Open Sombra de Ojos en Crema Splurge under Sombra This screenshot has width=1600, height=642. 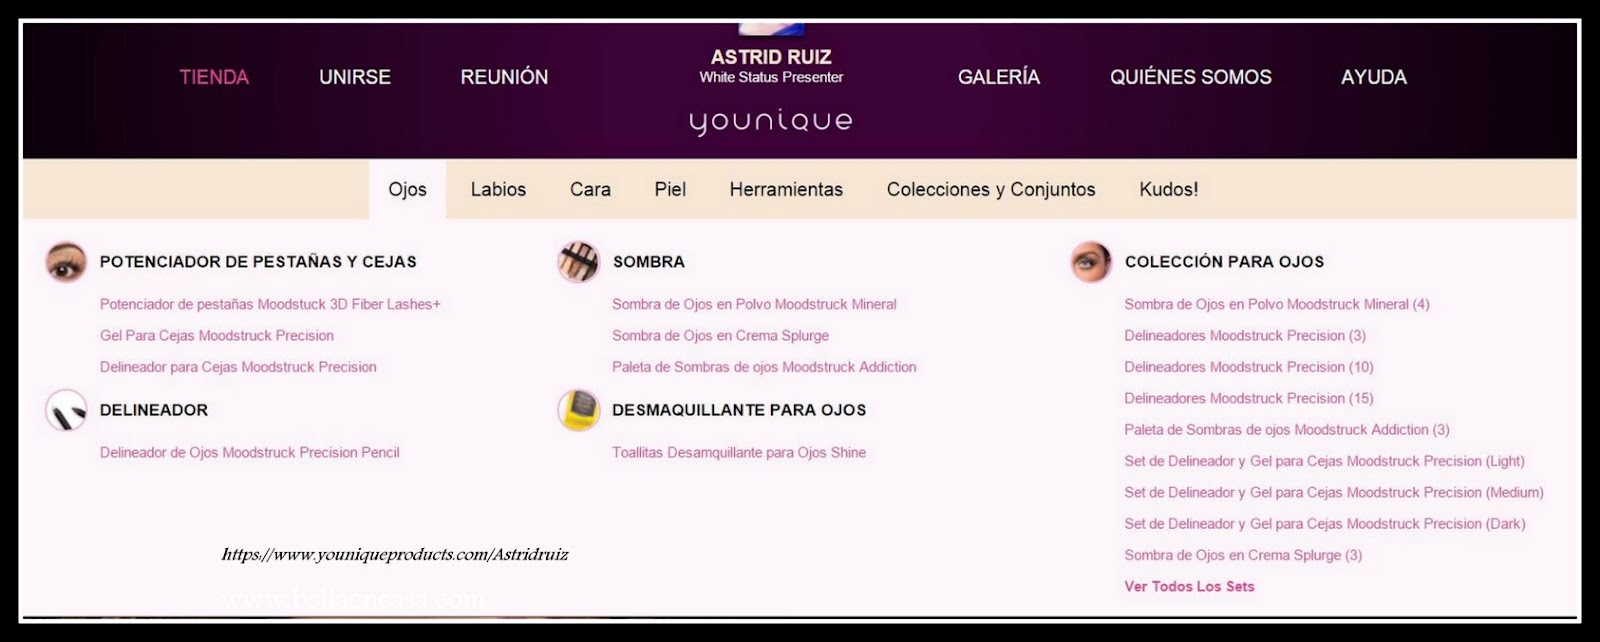720,335
